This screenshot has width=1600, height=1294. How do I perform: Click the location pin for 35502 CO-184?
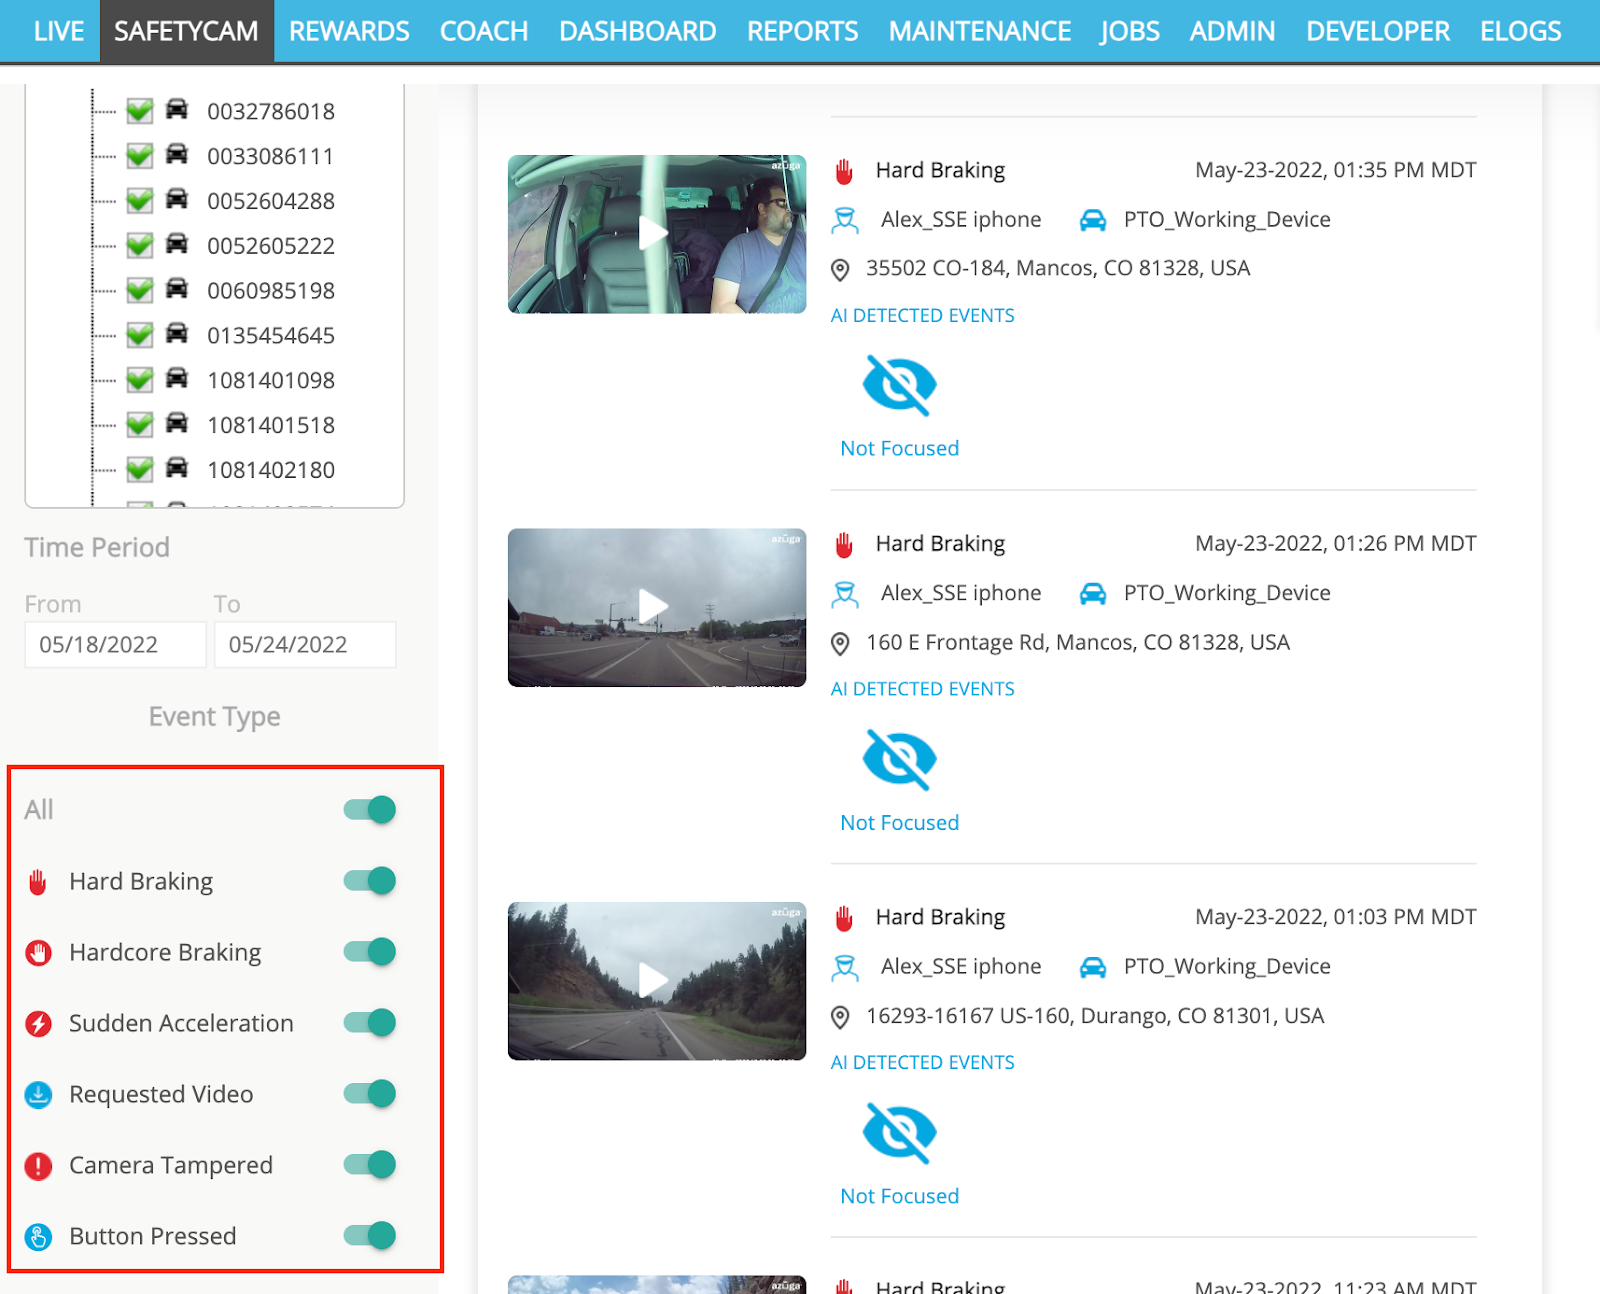pos(840,270)
